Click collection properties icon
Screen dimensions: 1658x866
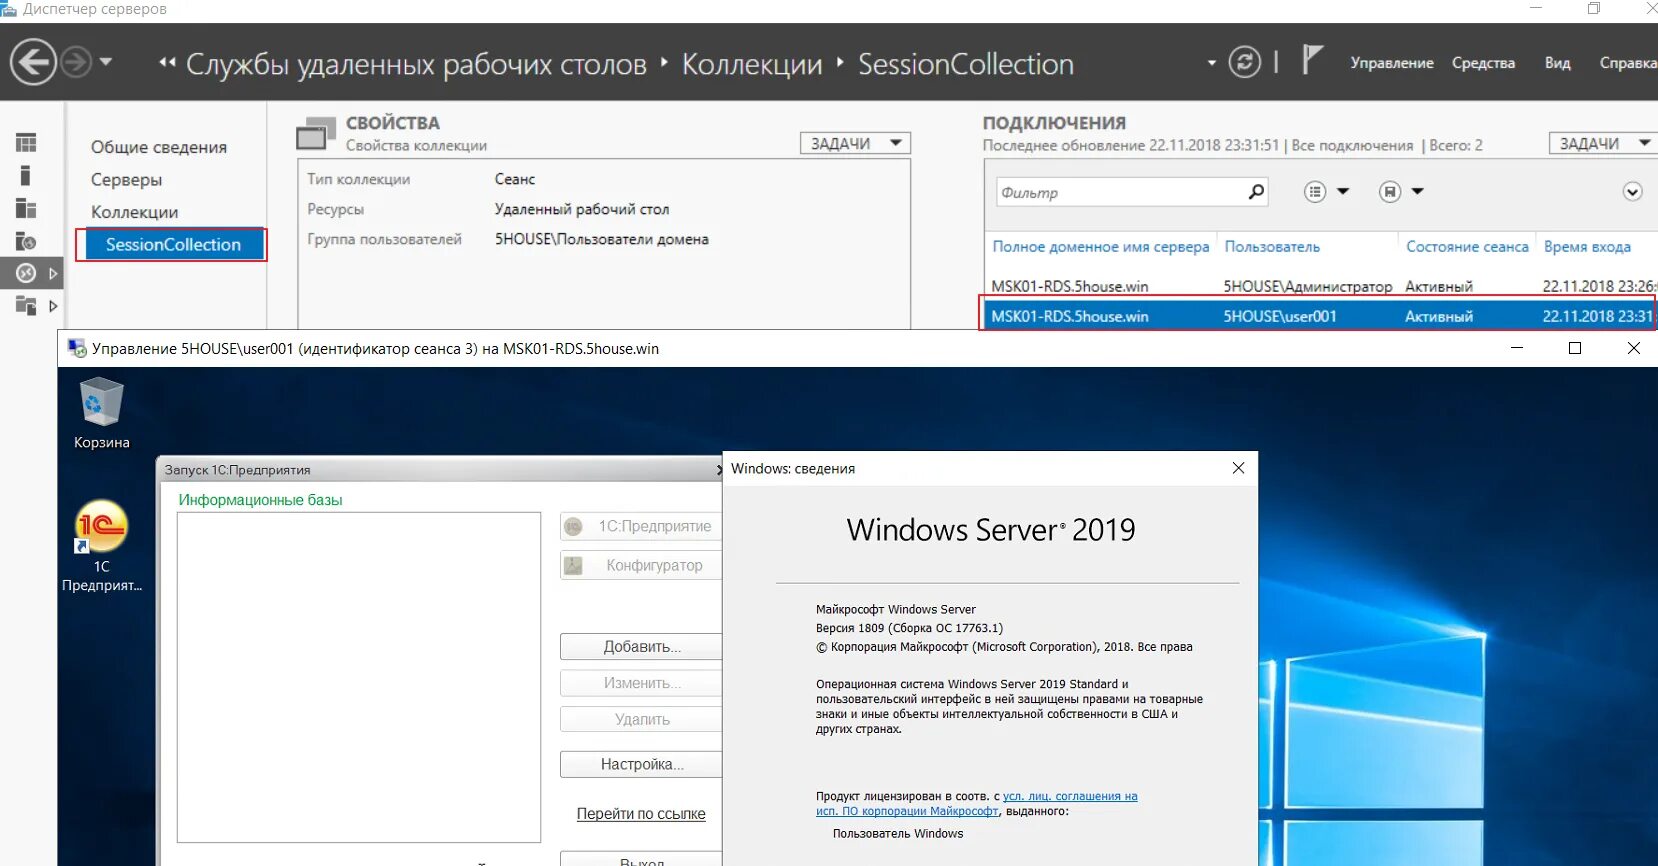[316, 135]
